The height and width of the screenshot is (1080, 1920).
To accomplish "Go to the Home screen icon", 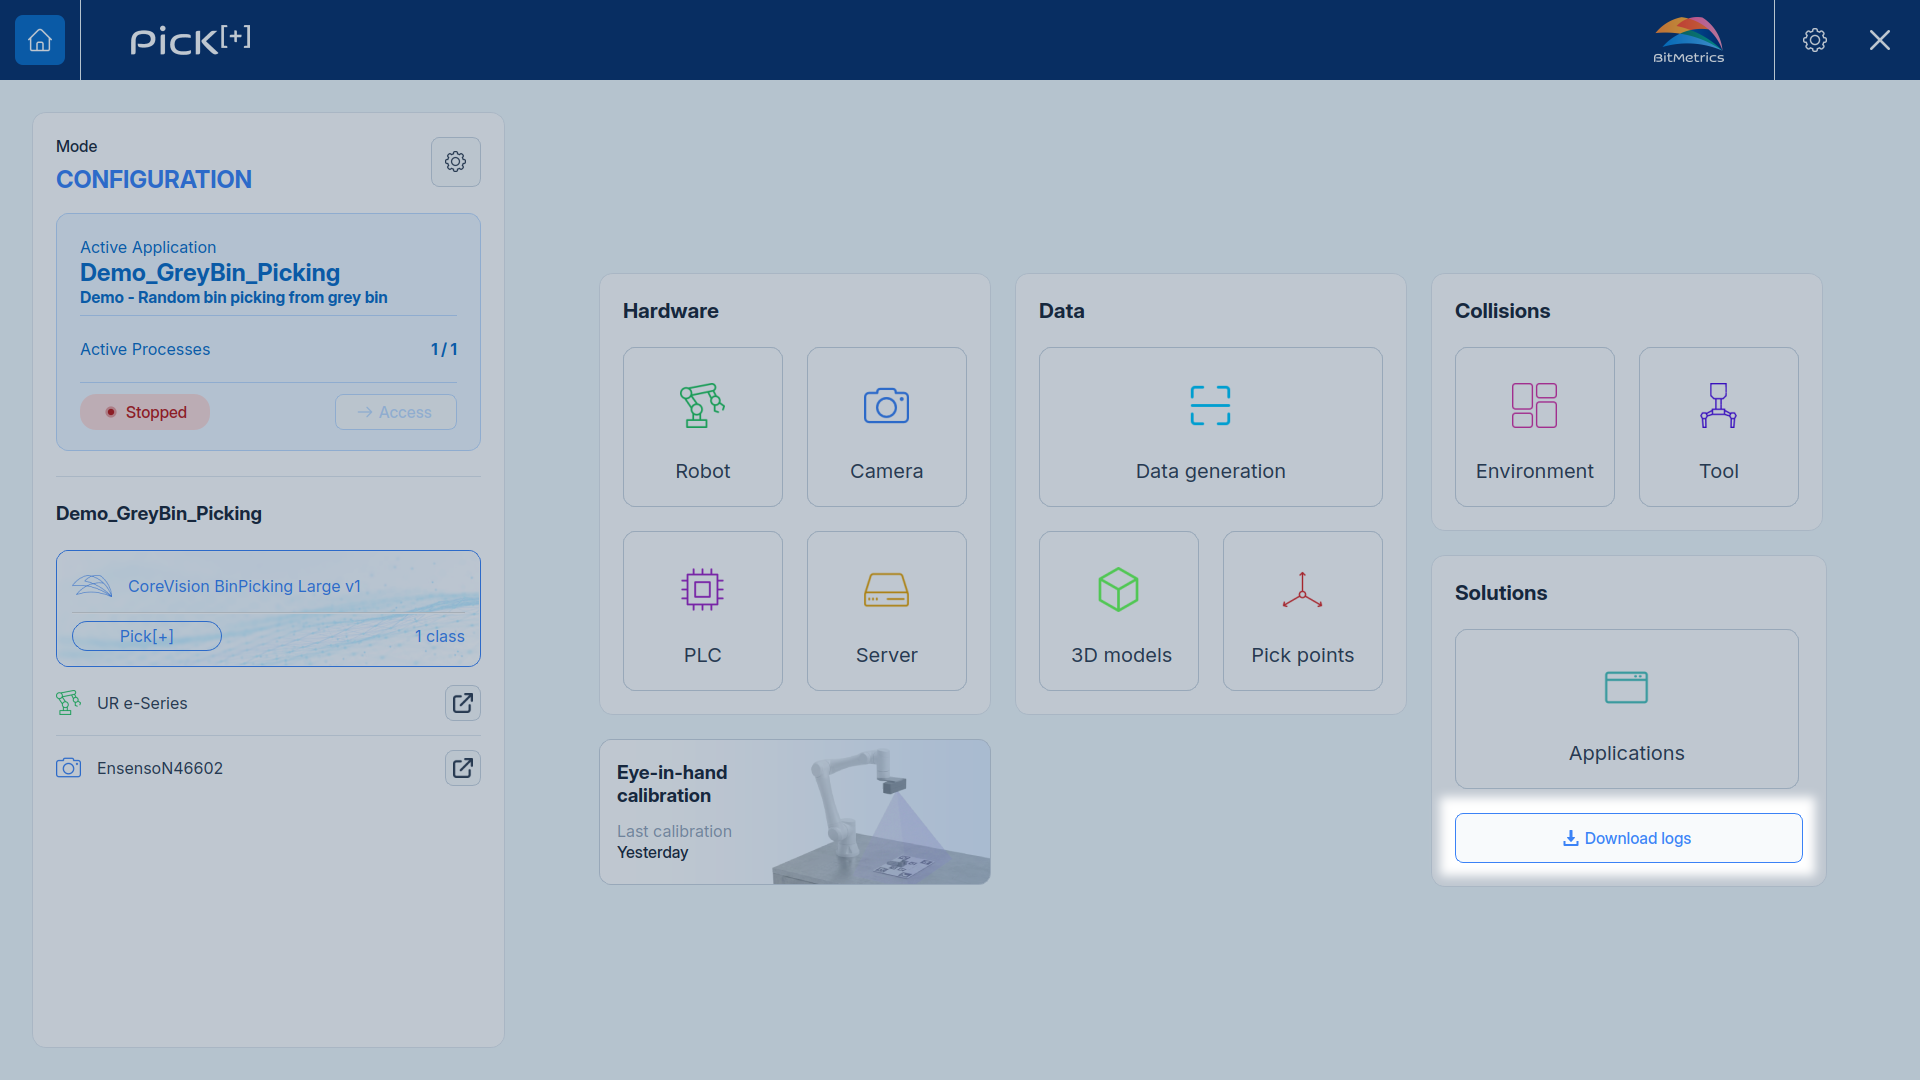I will pyautogui.click(x=40, y=40).
